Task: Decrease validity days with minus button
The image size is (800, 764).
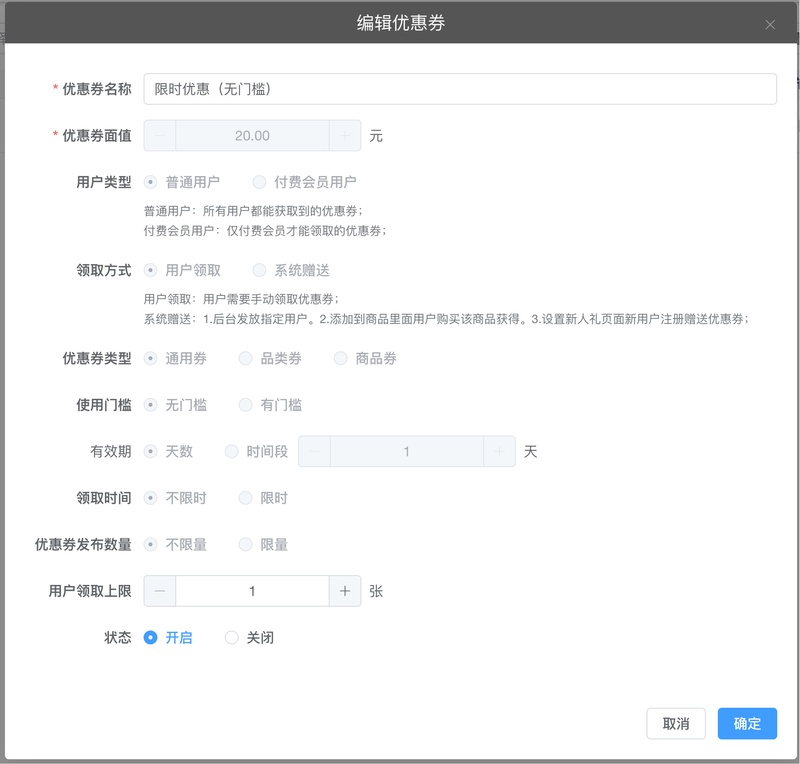Action: tap(314, 452)
